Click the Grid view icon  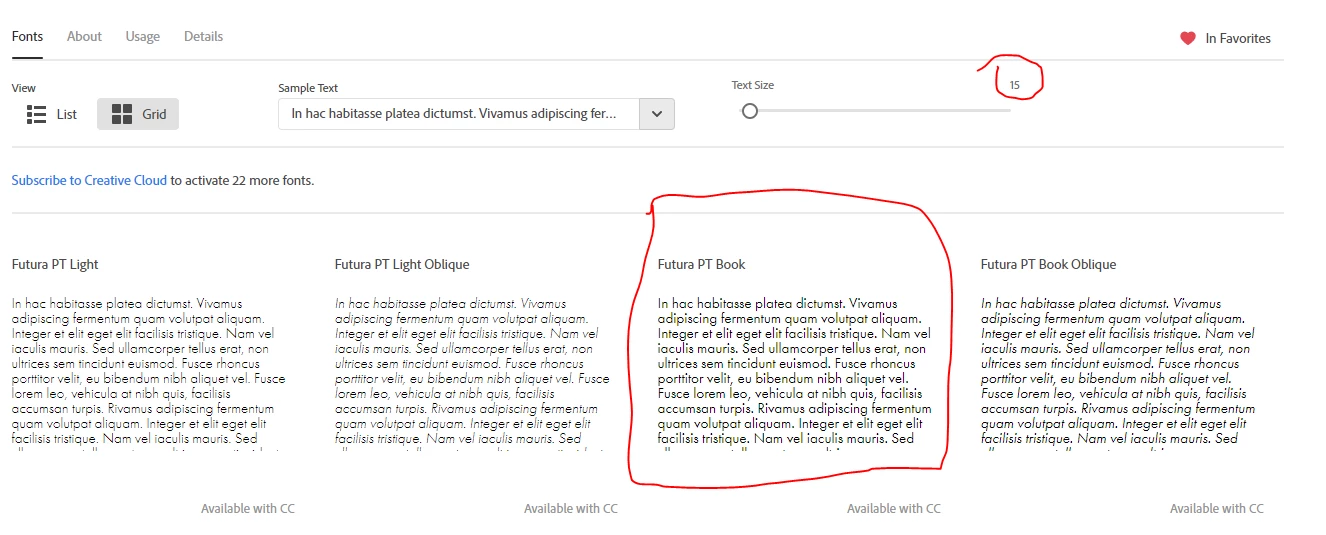tap(122, 114)
